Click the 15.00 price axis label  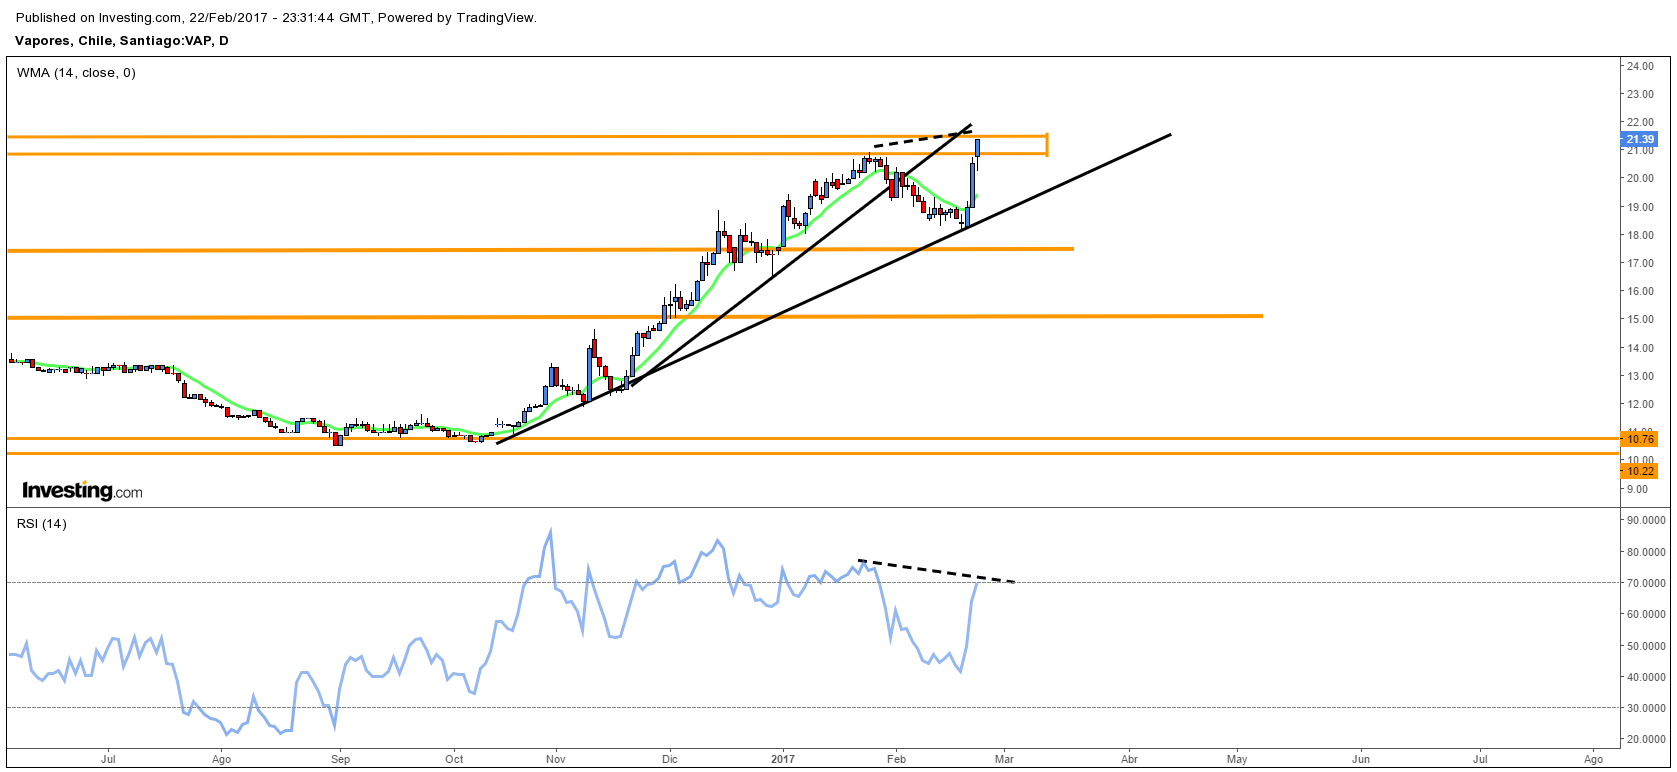pyautogui.click(x=1639, y=320)
